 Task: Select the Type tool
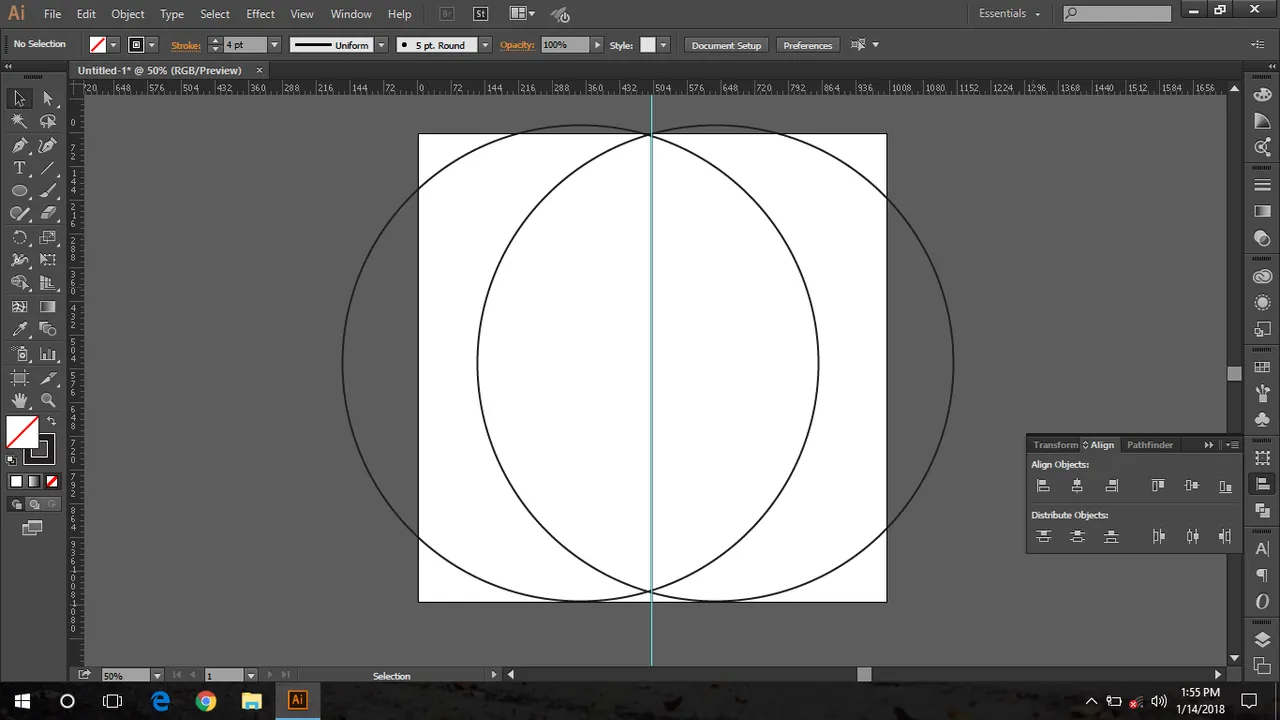click(19, 168)
